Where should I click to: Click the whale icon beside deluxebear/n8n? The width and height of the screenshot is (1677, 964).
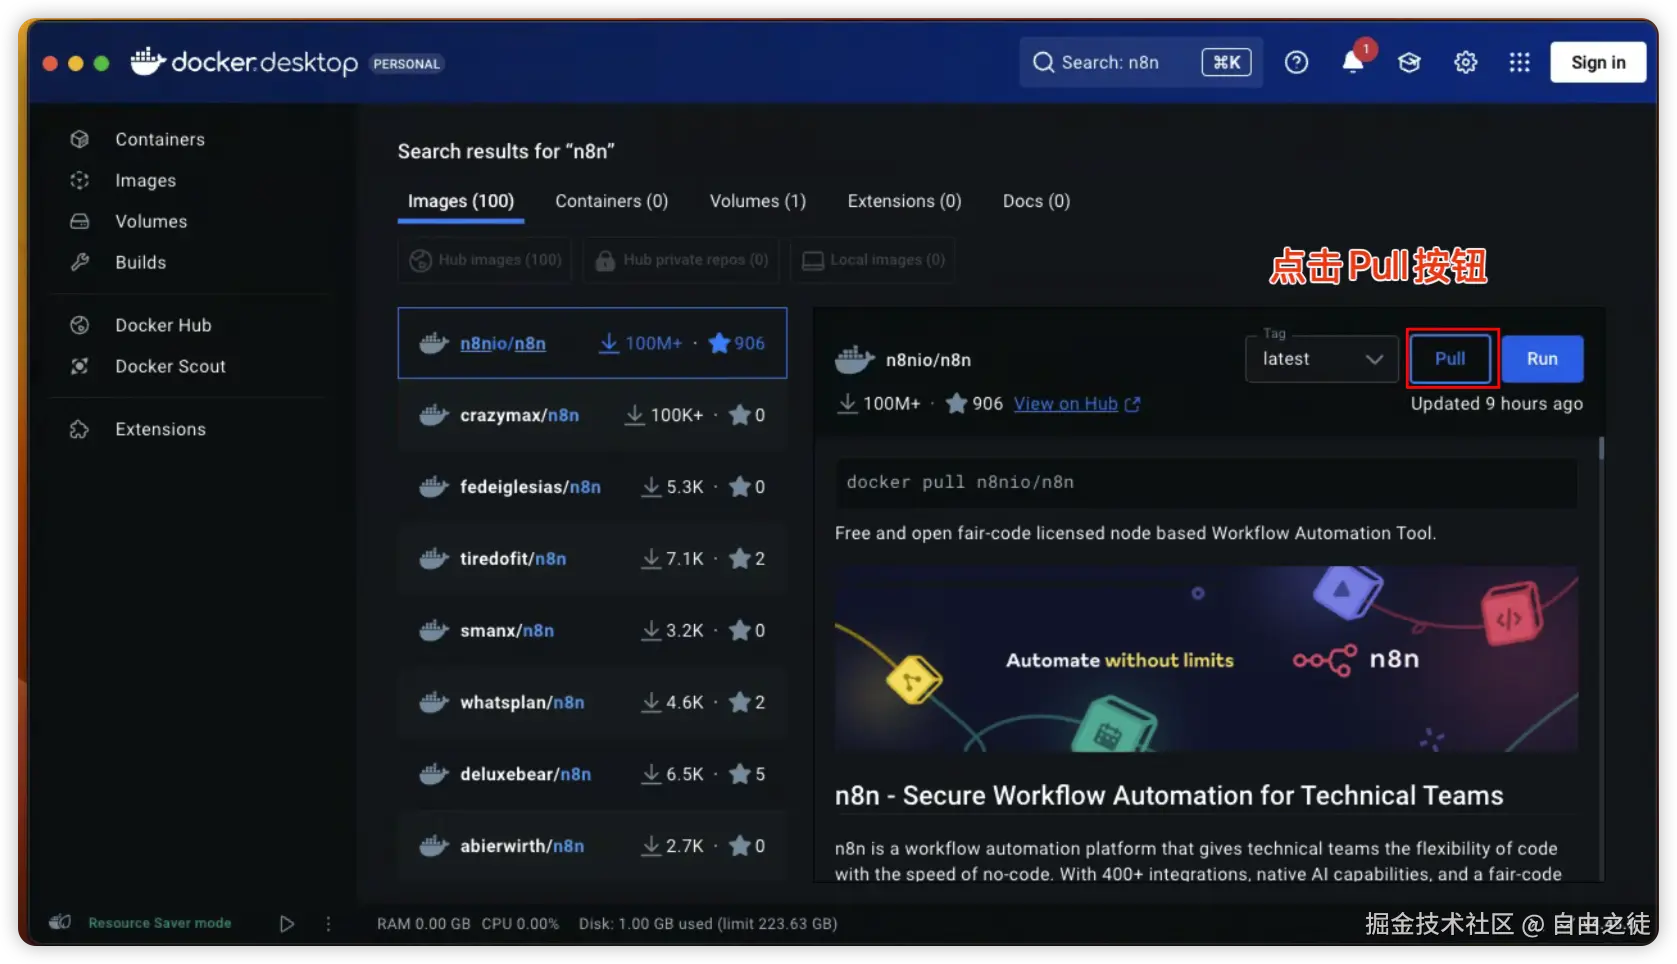coord(434,774)
